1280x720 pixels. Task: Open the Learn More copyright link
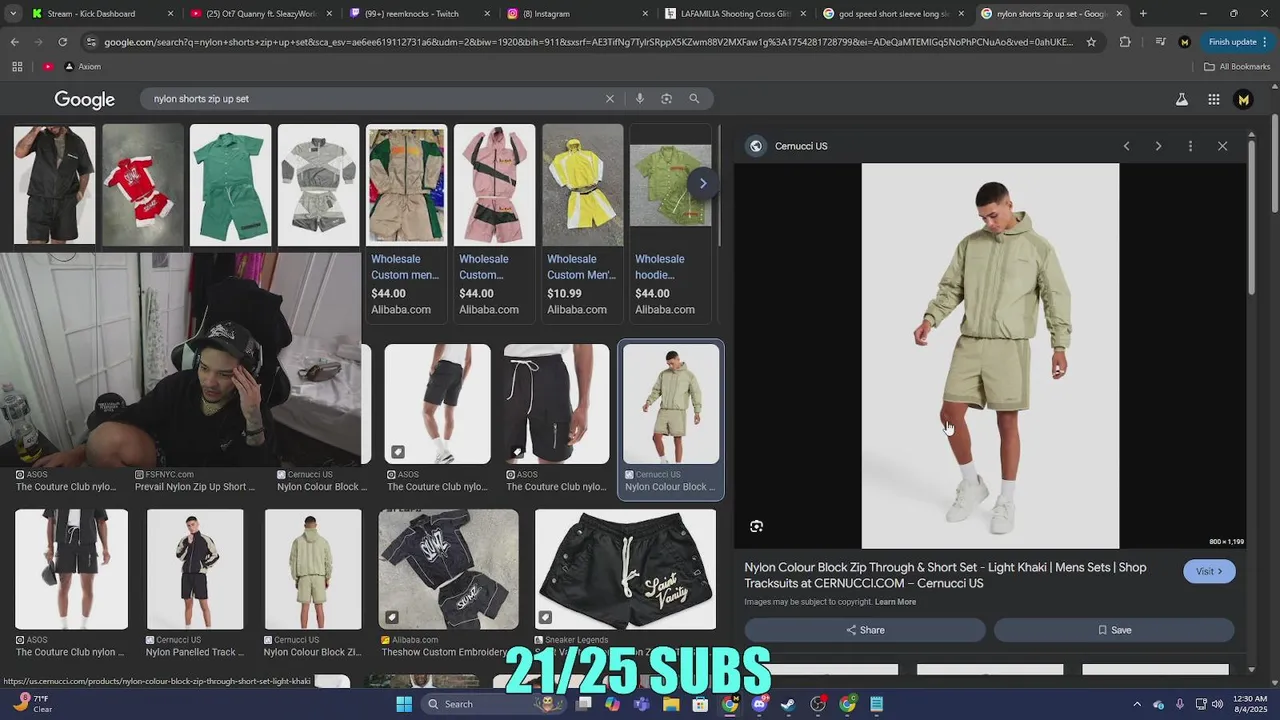click(x=895, y=602)
